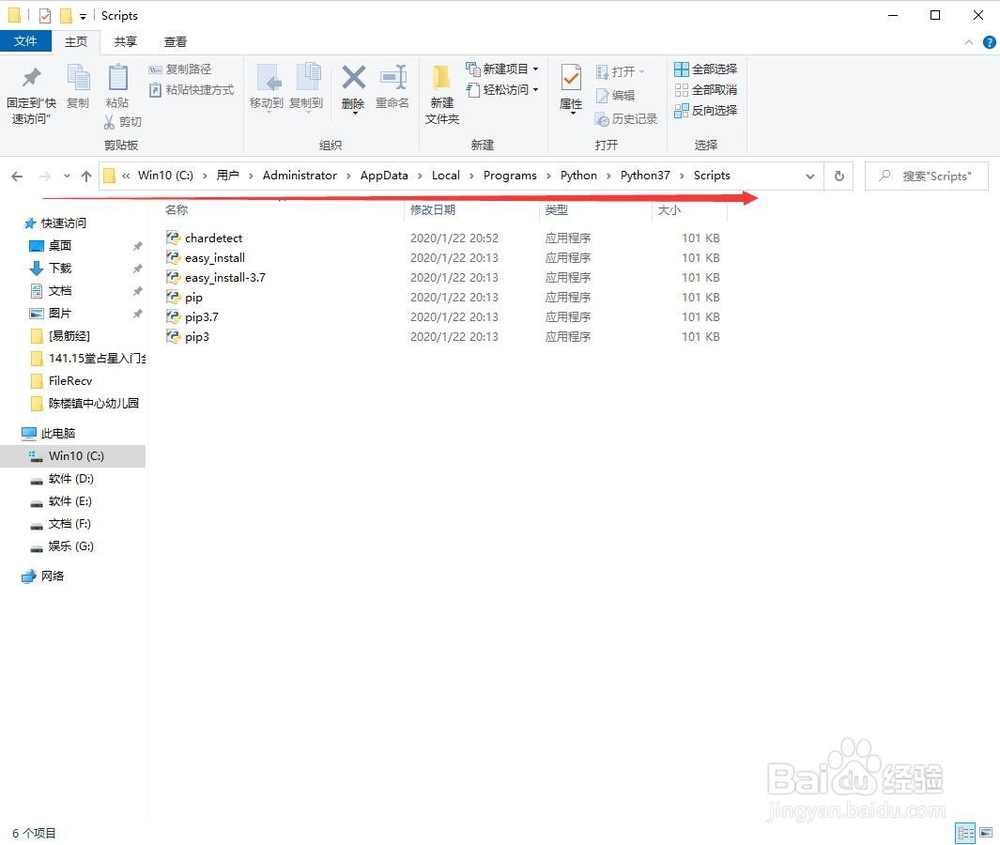This screenshot has height=845, width=1000.
Task: Click Administrator in address path
Action: (300, 175)
